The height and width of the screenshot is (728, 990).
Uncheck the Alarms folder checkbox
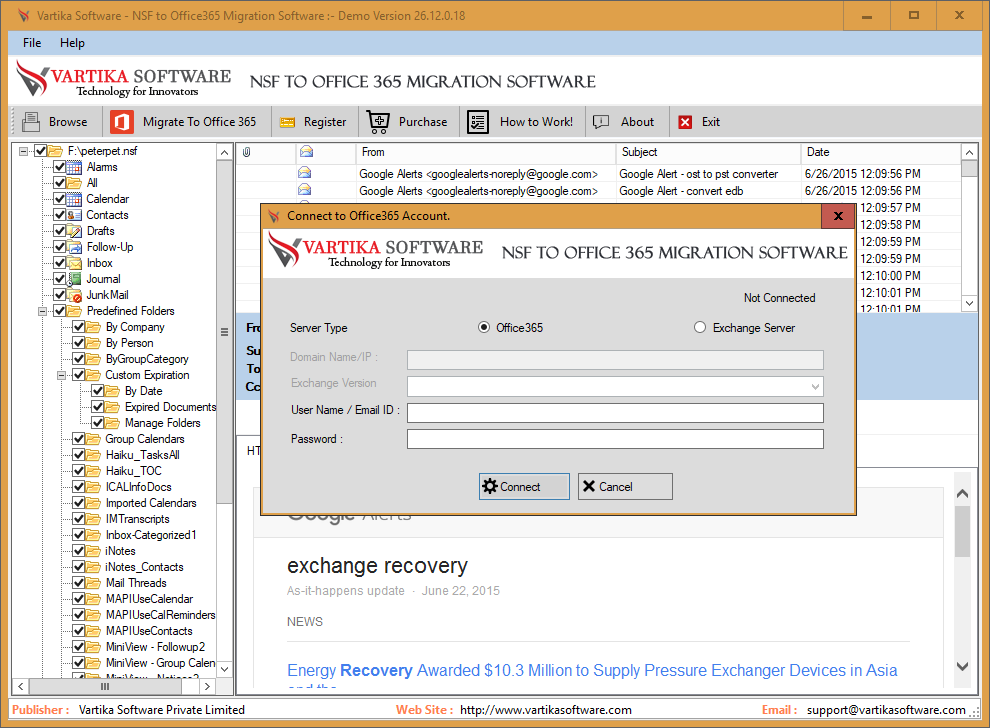[x=59, y=167]
